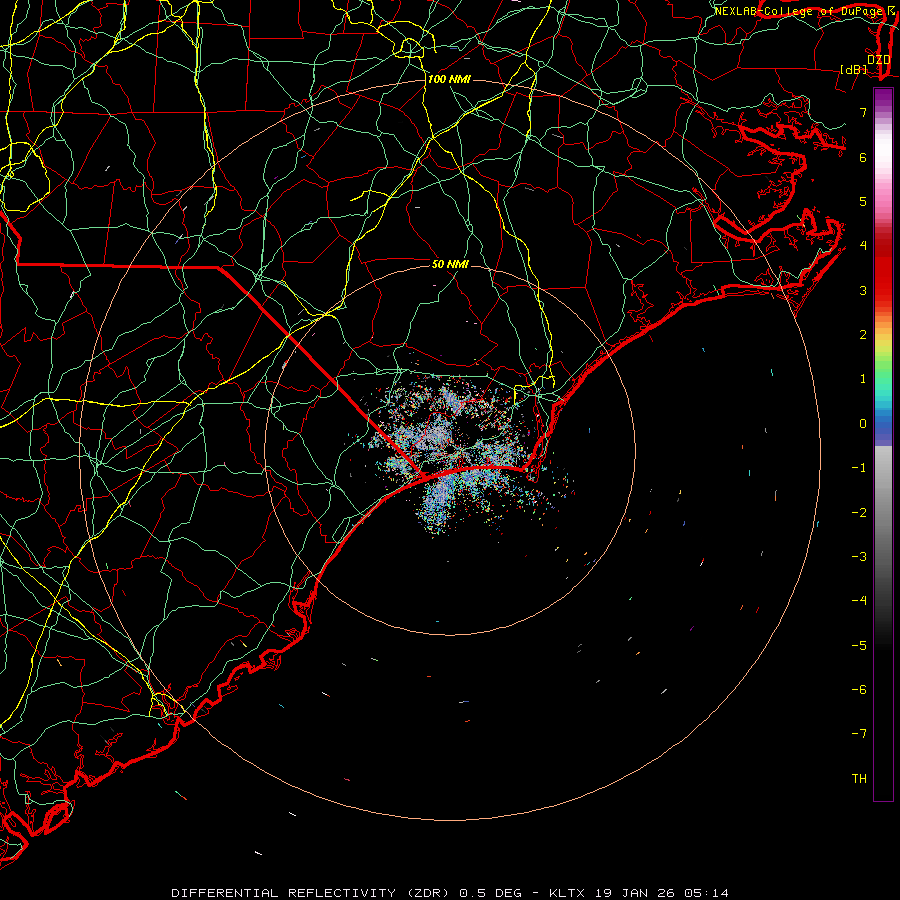
Task: Click the "-7" value on the dB scale
Action: 859,734
